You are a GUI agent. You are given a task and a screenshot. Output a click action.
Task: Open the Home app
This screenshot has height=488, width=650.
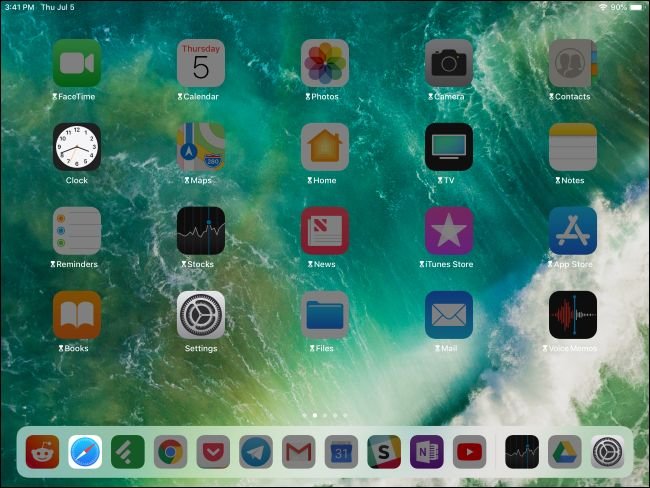point(325,148)
